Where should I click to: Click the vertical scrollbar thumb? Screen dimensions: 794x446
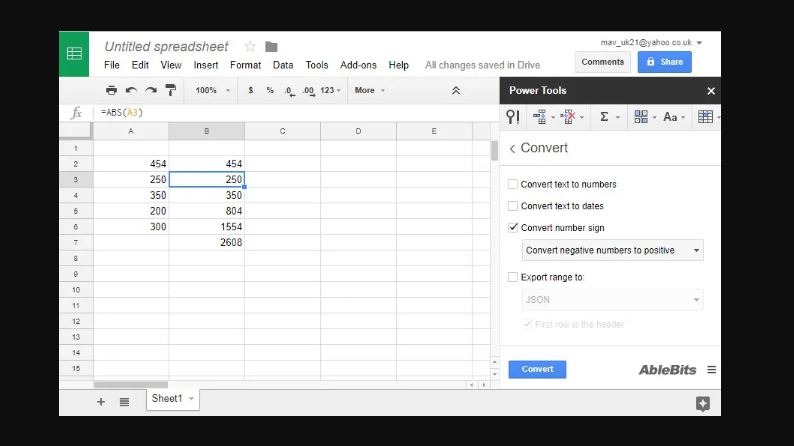[494, 151]
